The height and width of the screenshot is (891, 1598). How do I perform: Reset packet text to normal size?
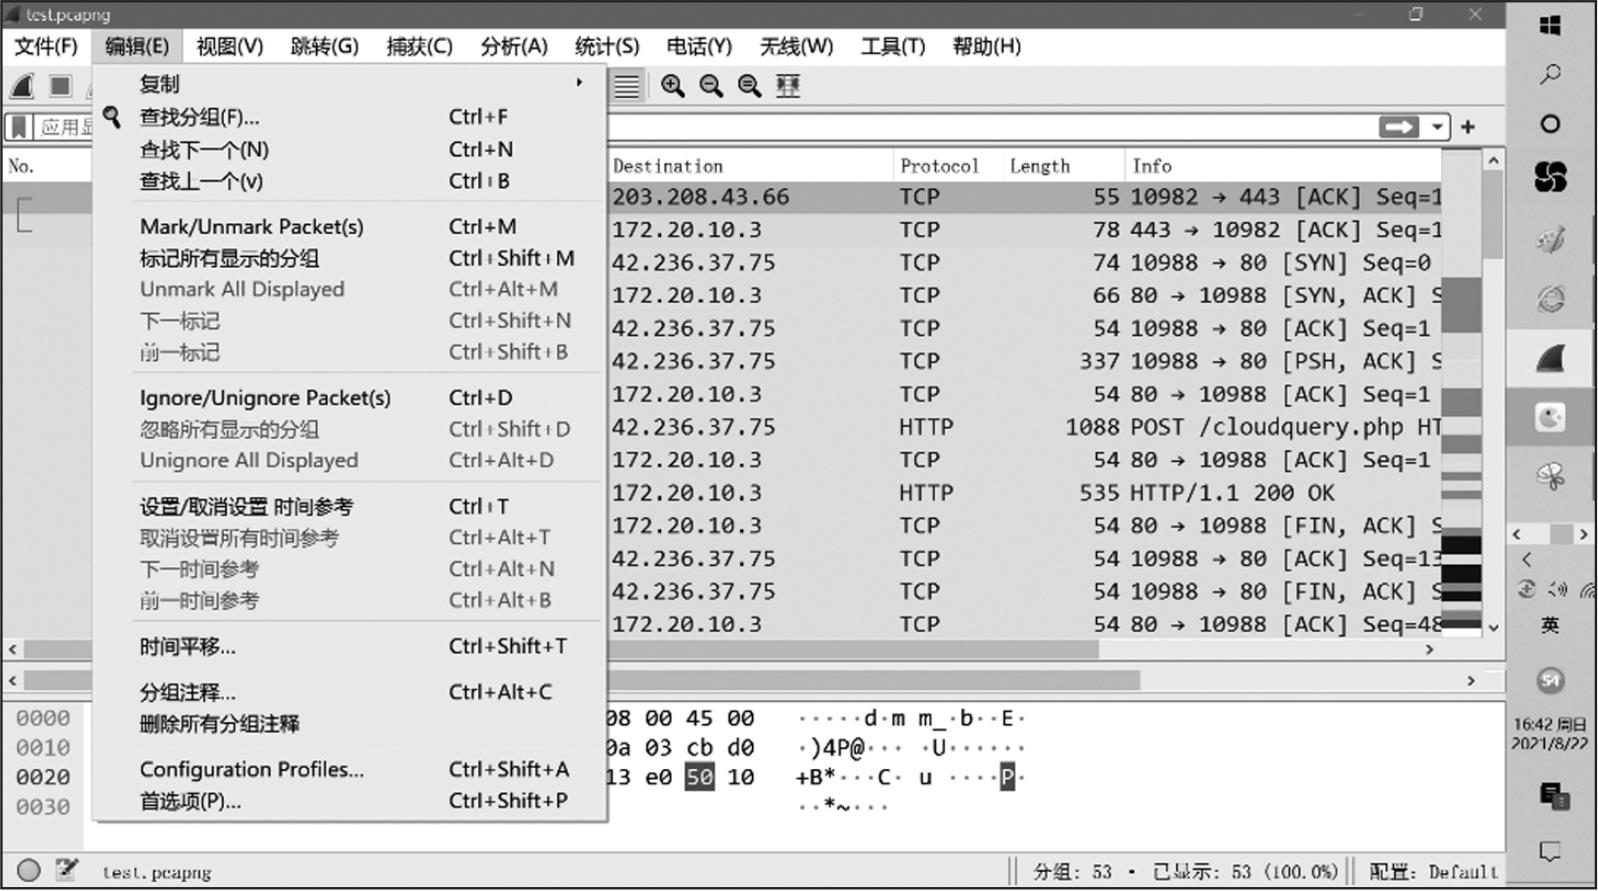(749, 87)
